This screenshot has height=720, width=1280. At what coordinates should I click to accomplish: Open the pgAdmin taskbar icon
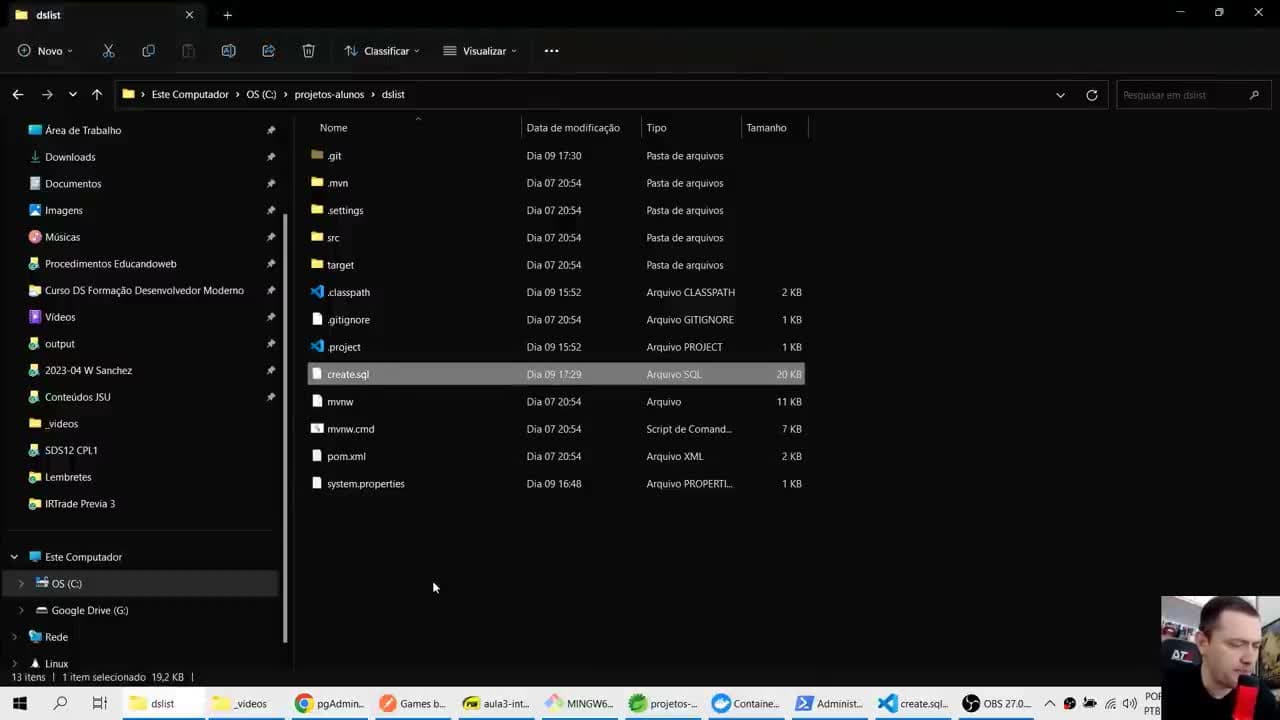pos(329,703)
